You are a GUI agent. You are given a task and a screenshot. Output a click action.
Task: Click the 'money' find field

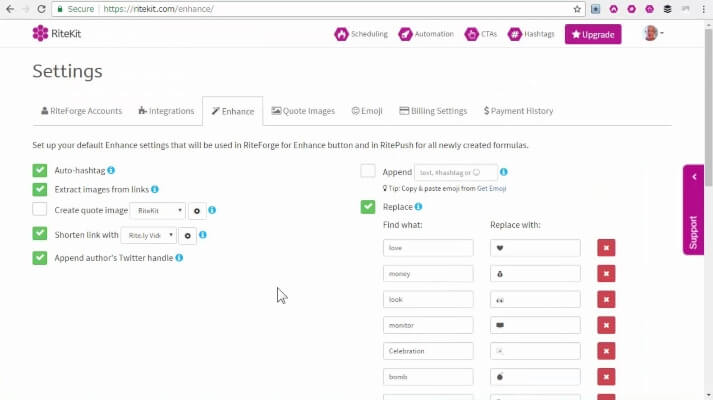(x=428, y=274)
